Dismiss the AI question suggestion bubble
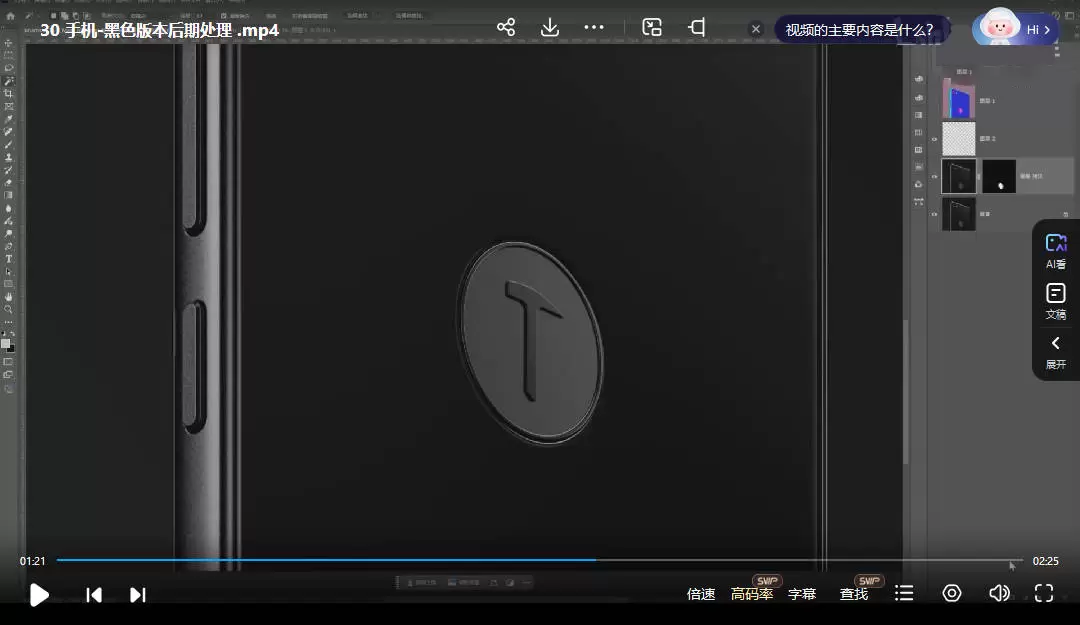The width and height of the screenshot is (1080, 625). [x=756, y=30]
